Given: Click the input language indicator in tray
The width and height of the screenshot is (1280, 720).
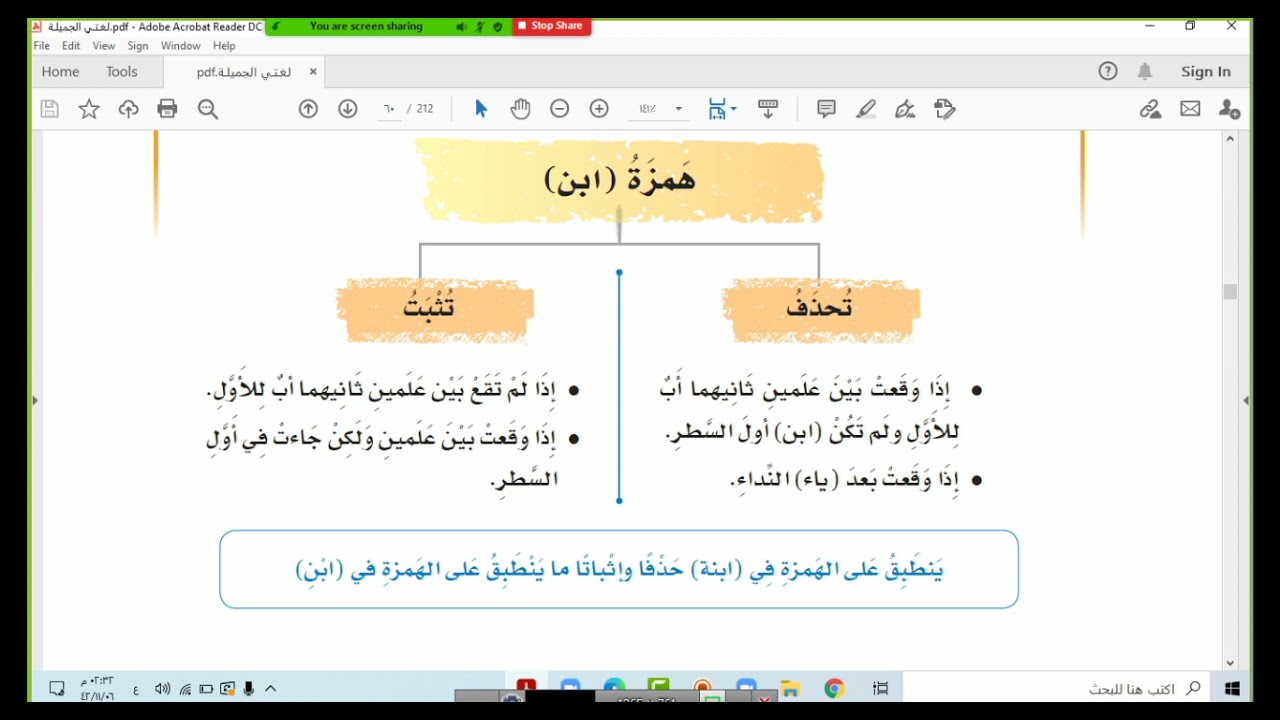Looking at the screenshot, I should 136,689.
